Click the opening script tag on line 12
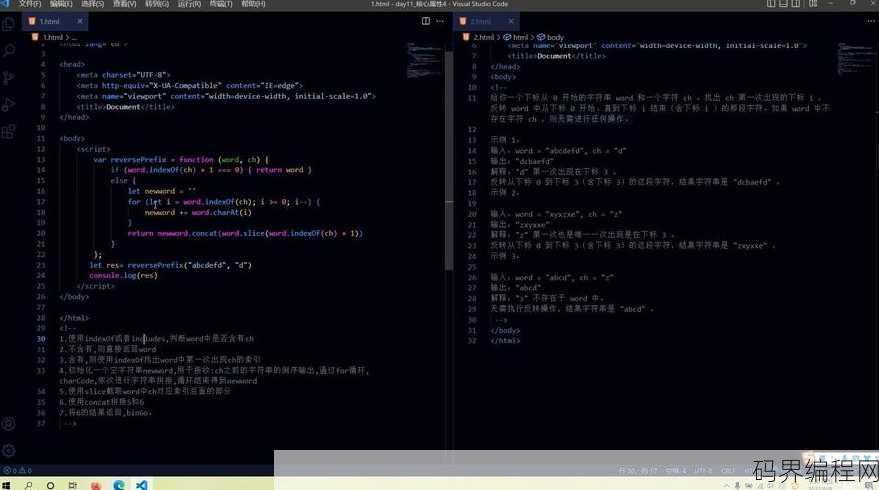Viewport: 879px width, 490px height. coord(94,149)
